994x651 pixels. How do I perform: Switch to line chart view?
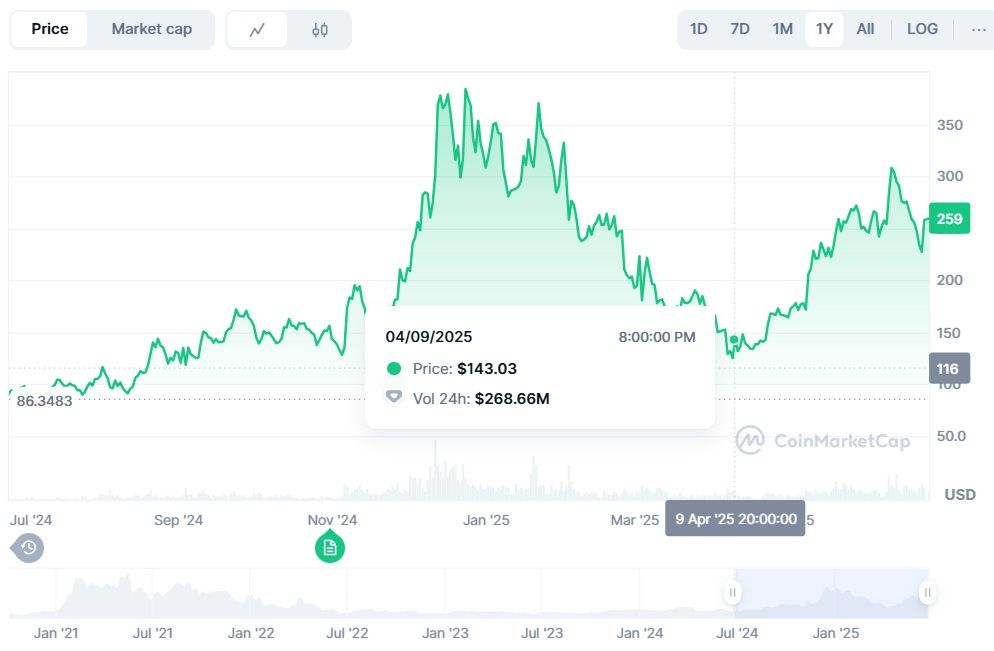click(257, 30)
